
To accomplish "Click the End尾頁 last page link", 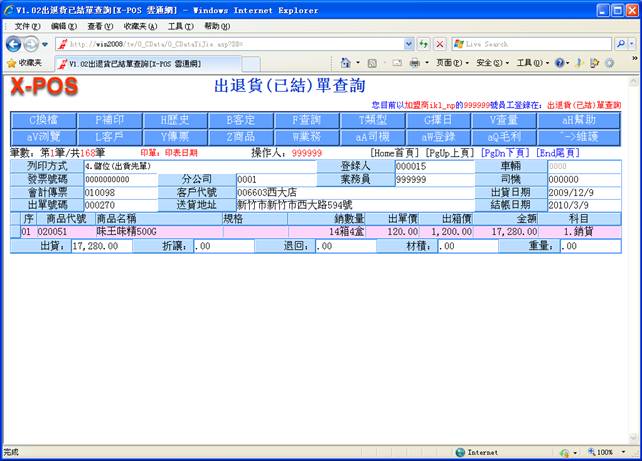I will [x=558, y=153].
